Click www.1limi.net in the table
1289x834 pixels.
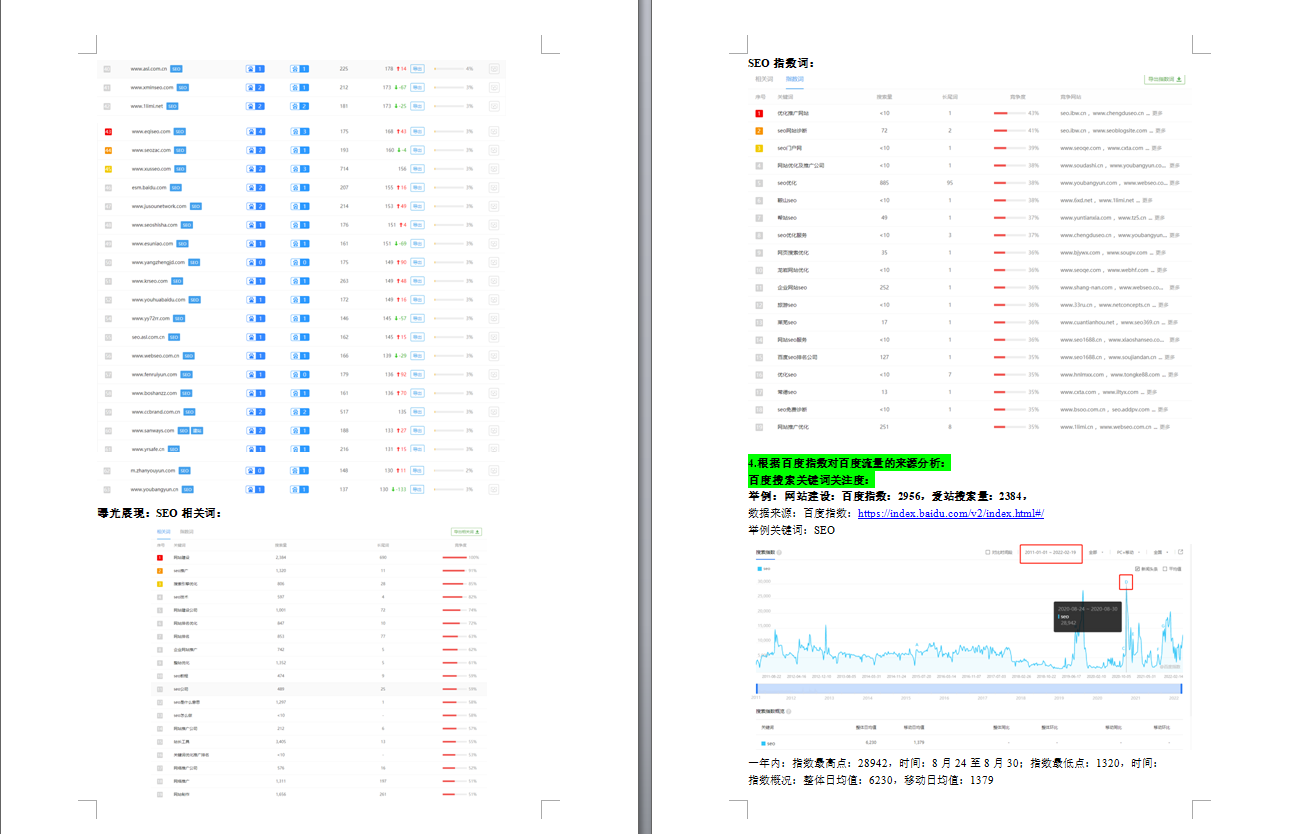(147, 106)
